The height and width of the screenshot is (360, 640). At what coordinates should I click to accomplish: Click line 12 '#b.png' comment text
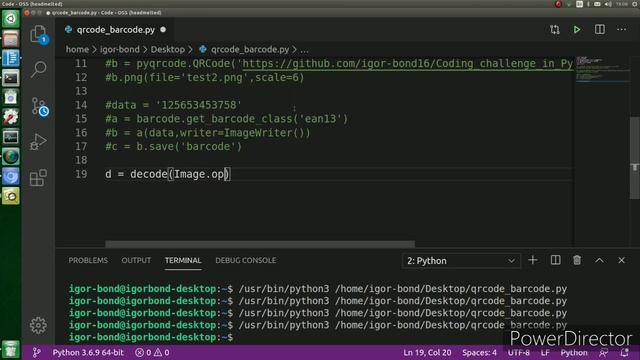(204, 78)
